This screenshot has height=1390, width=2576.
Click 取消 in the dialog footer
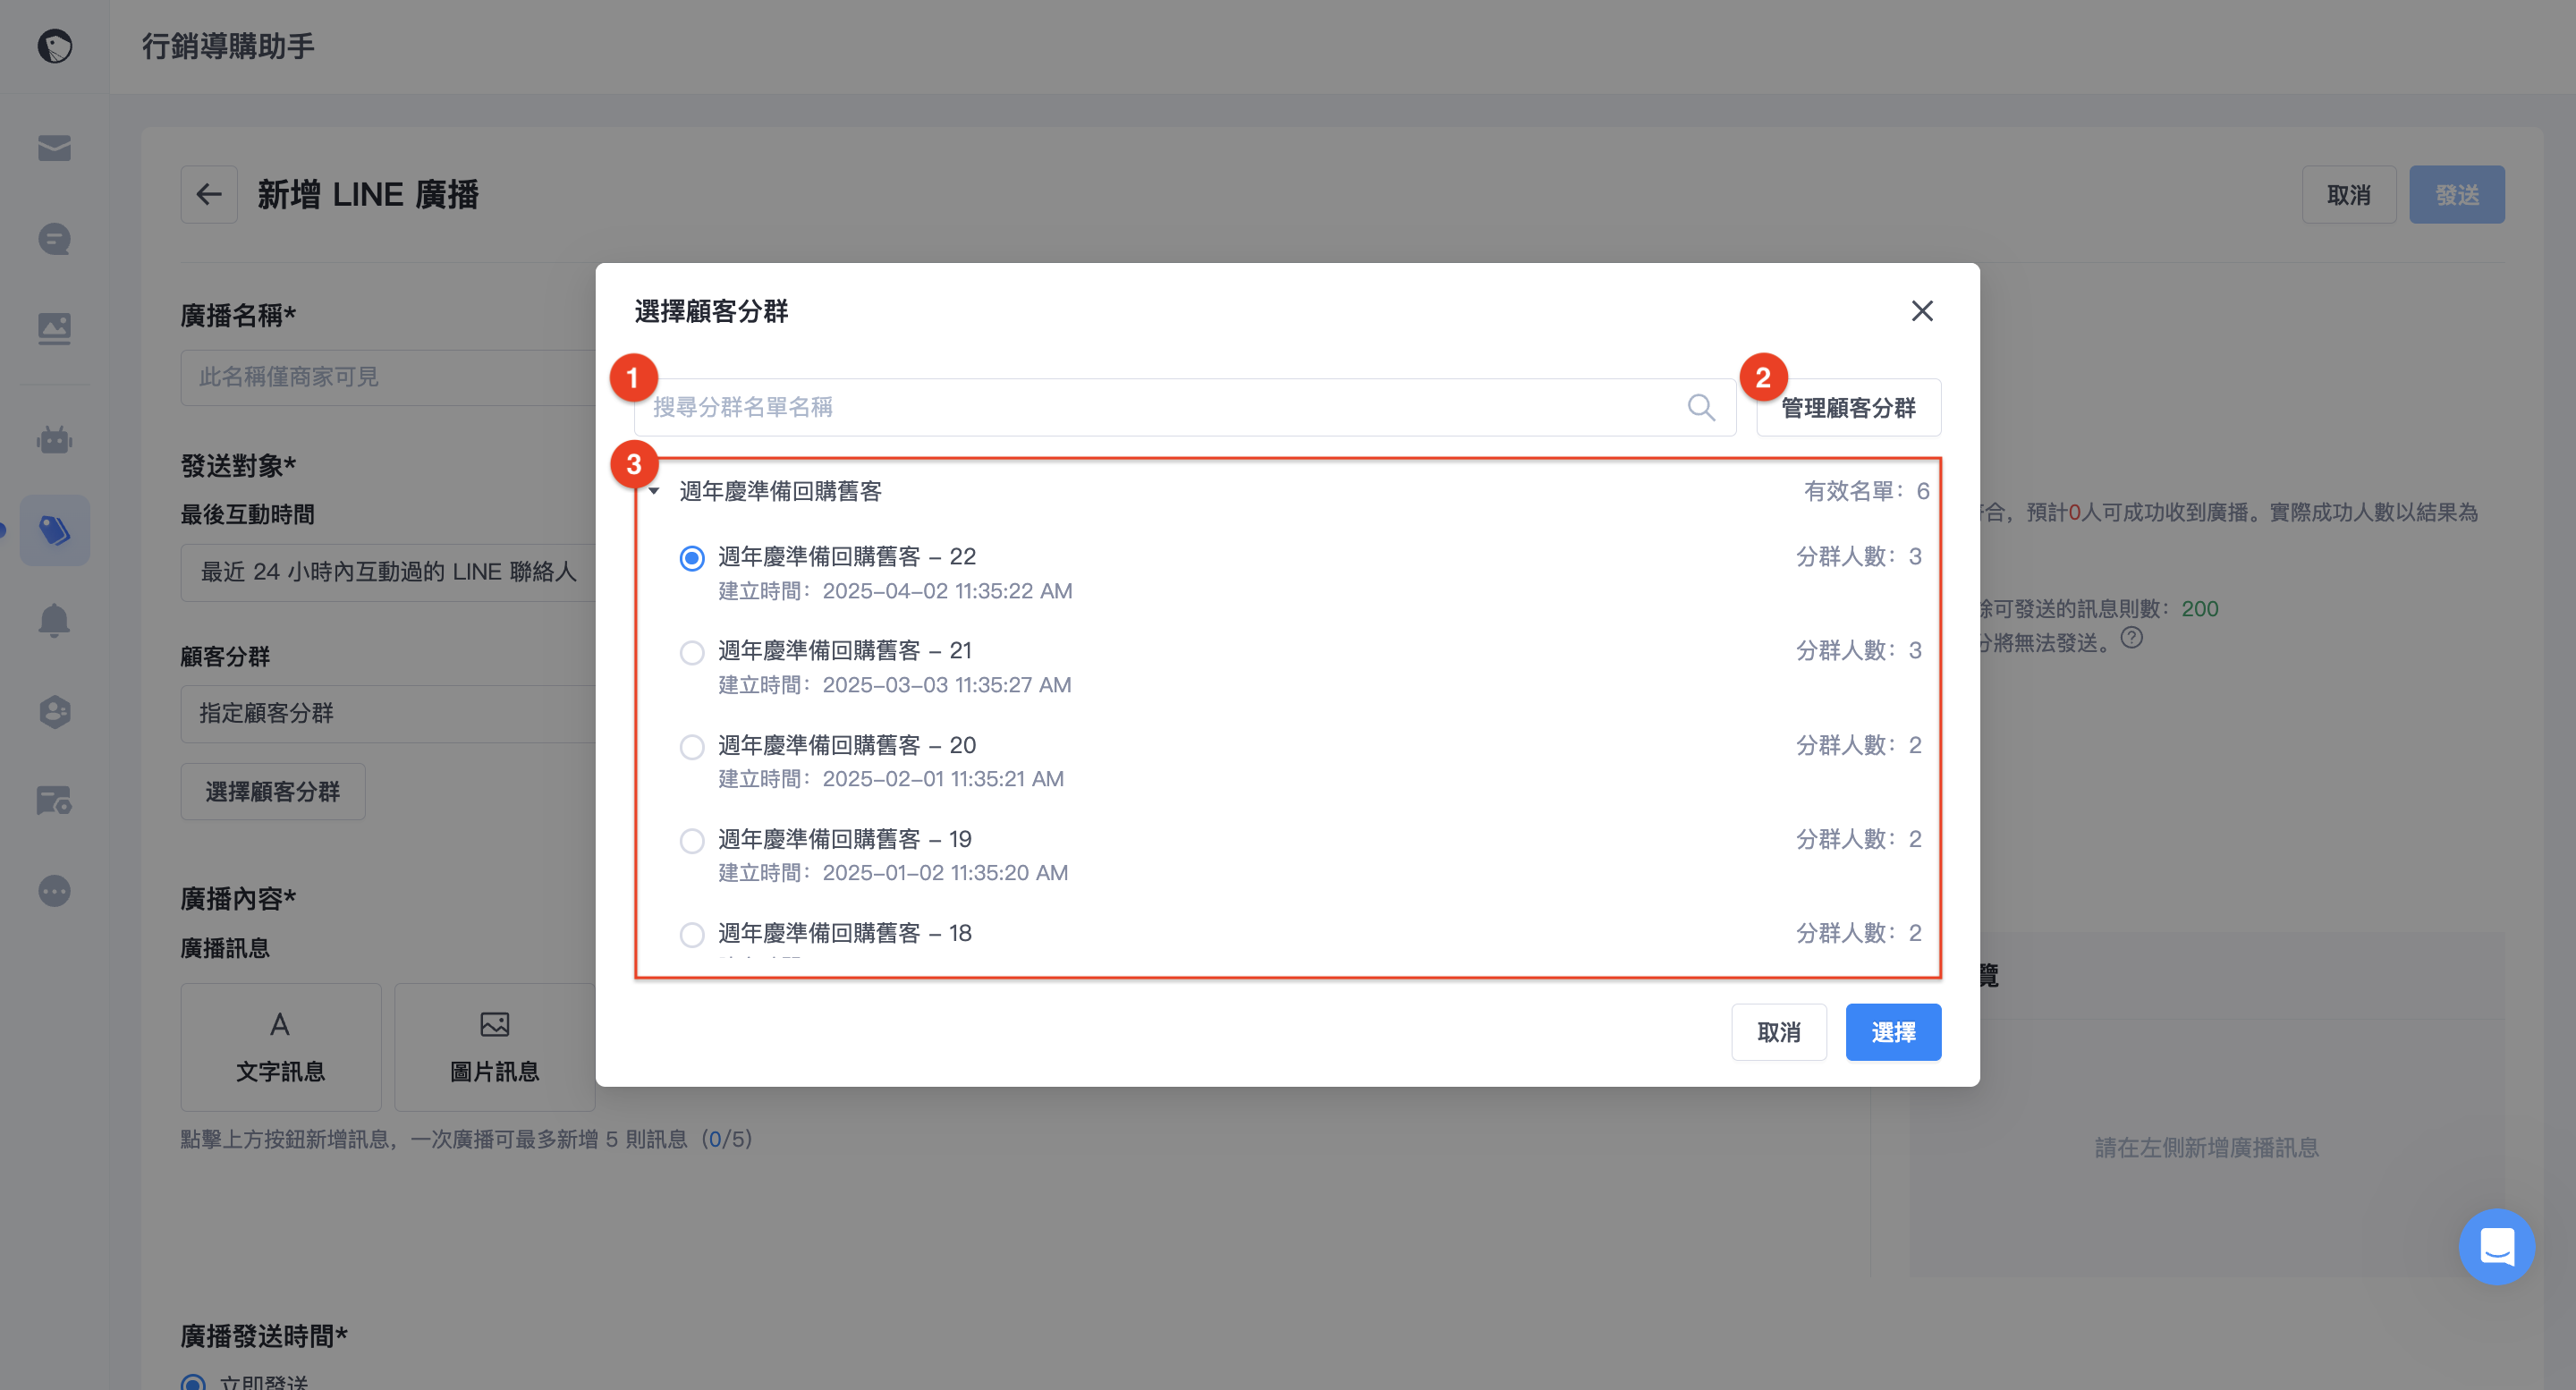pos(1779,1032)
